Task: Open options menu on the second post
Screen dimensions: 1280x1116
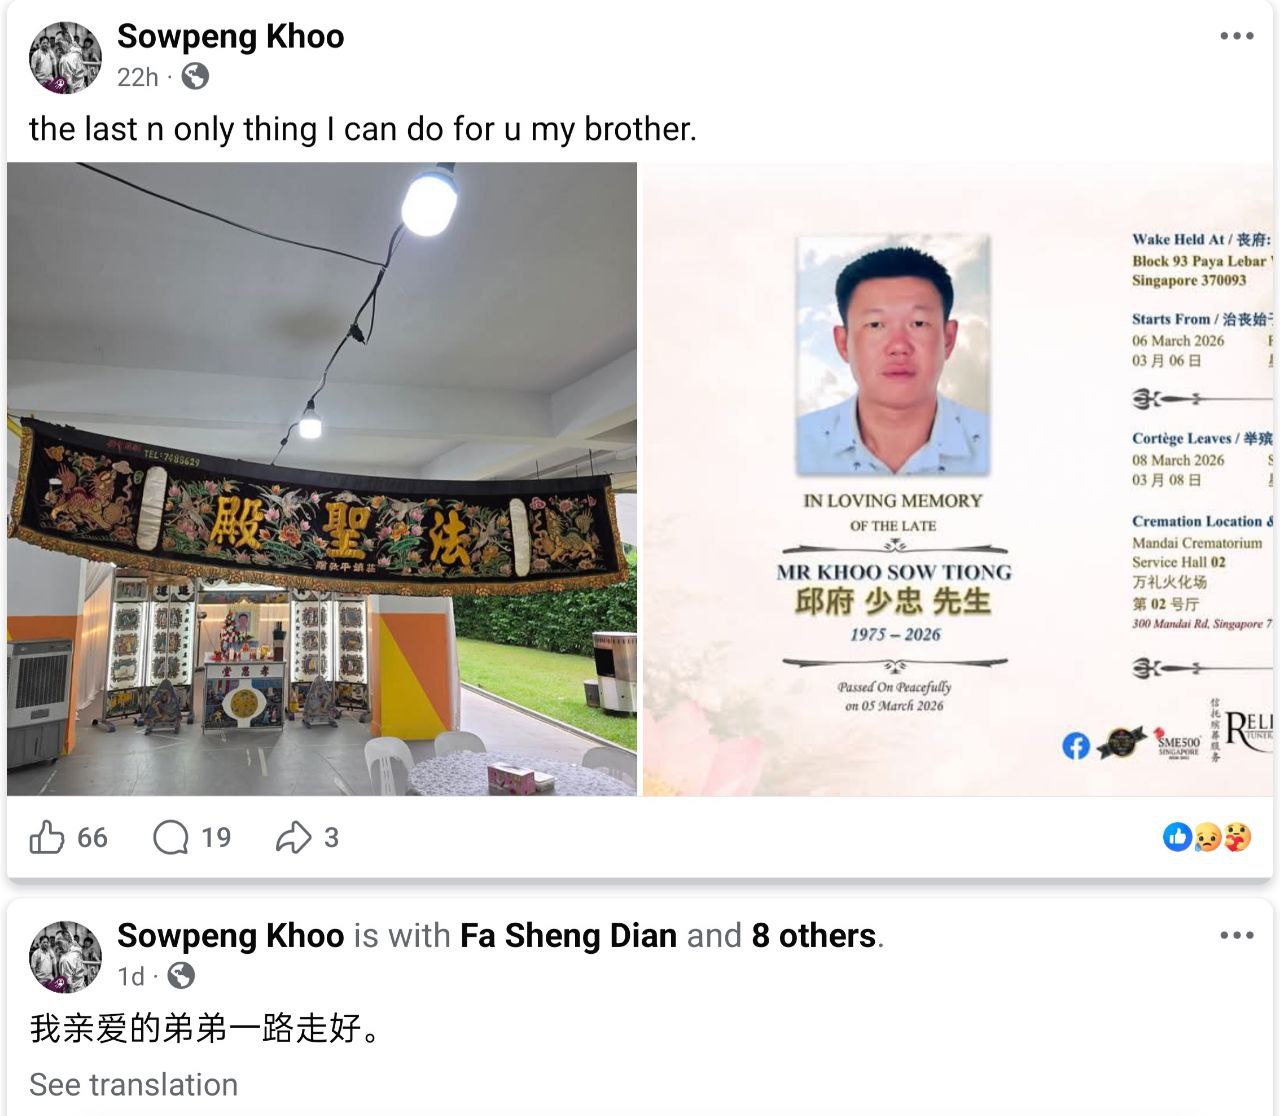Action: pyautogui.click(x=1237, y=936)
